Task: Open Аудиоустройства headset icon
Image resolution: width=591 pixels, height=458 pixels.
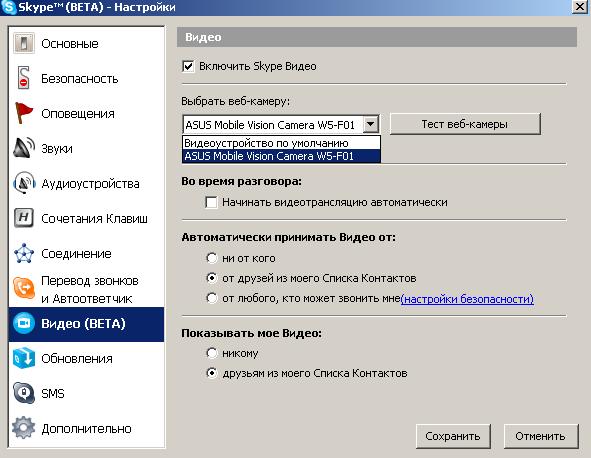Action: pyautogui.click(x=24, y=183)
